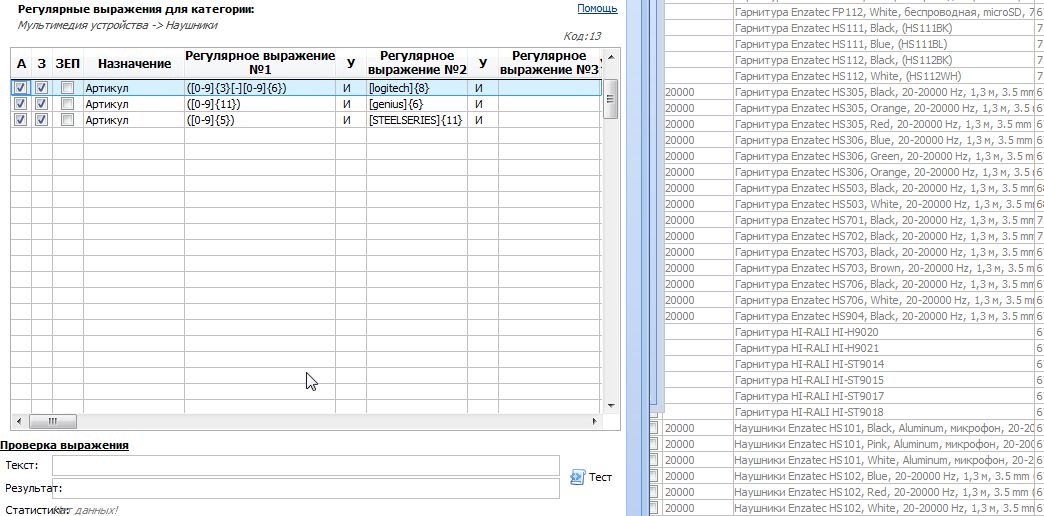This screenshot has width=1044, height=516.
Task: Open the Помощь help link
Action: tap(597, 9)
